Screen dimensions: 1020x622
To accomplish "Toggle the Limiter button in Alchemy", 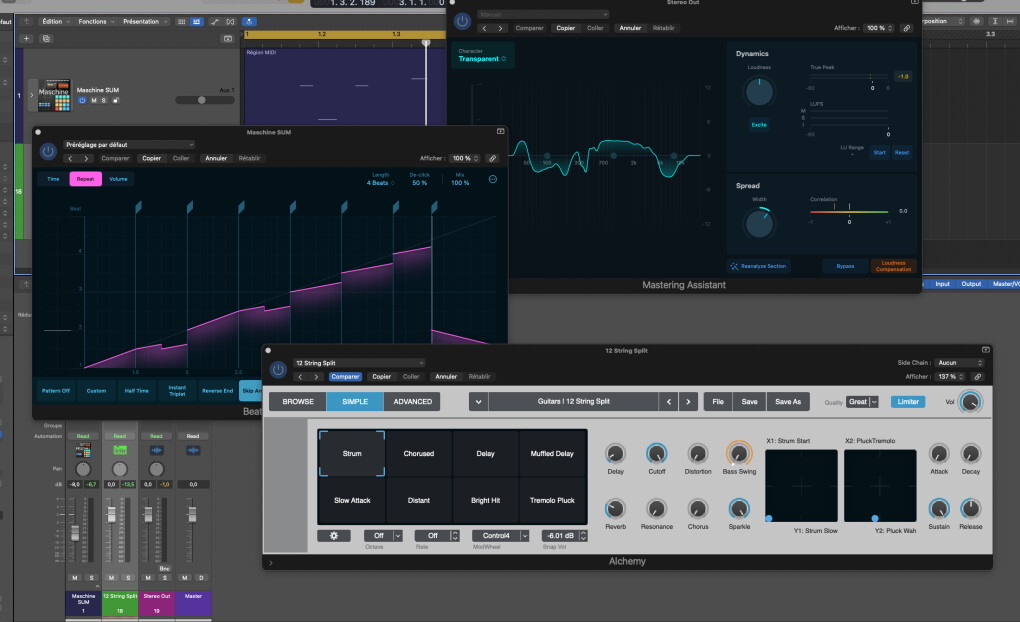I will (908, 401).
